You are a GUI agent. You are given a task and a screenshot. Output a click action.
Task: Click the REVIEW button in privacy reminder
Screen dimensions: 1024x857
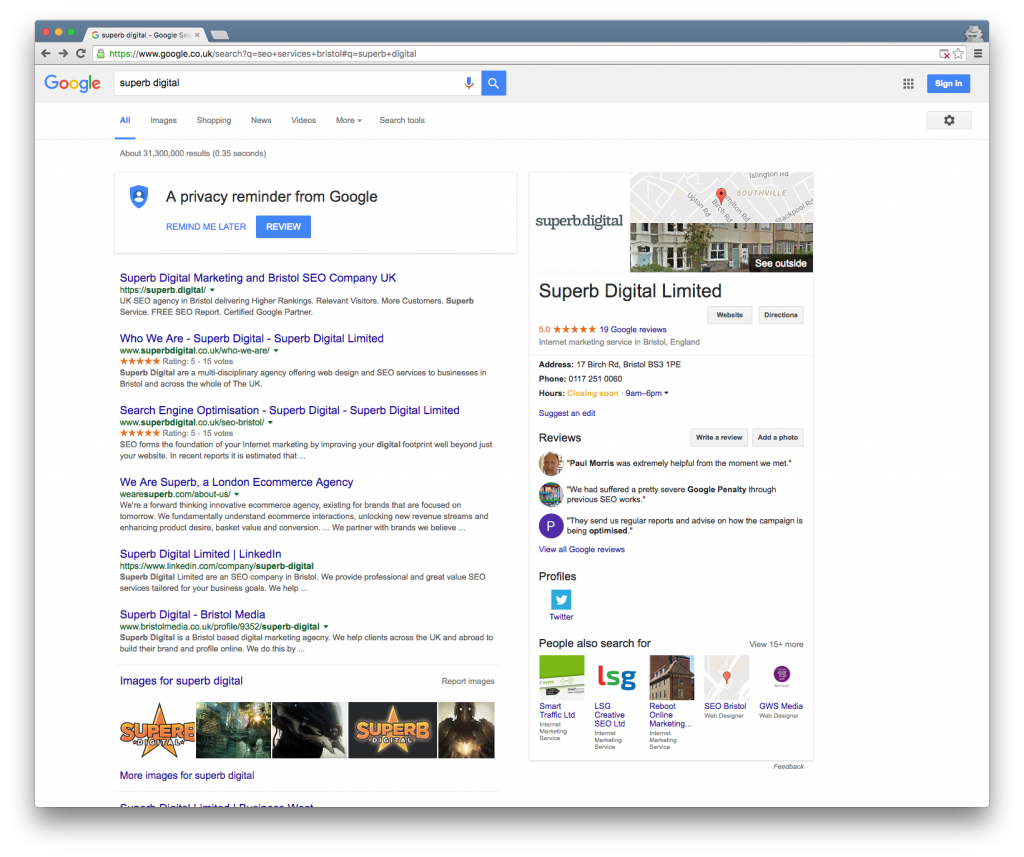pyautogui.click(x=283, y=226)
